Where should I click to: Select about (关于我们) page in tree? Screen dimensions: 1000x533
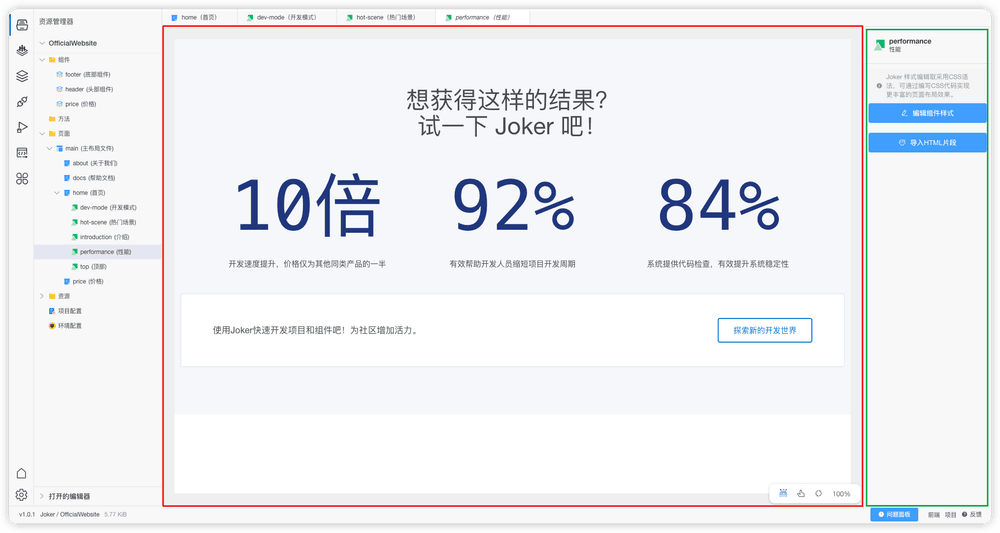coord(94,163)
